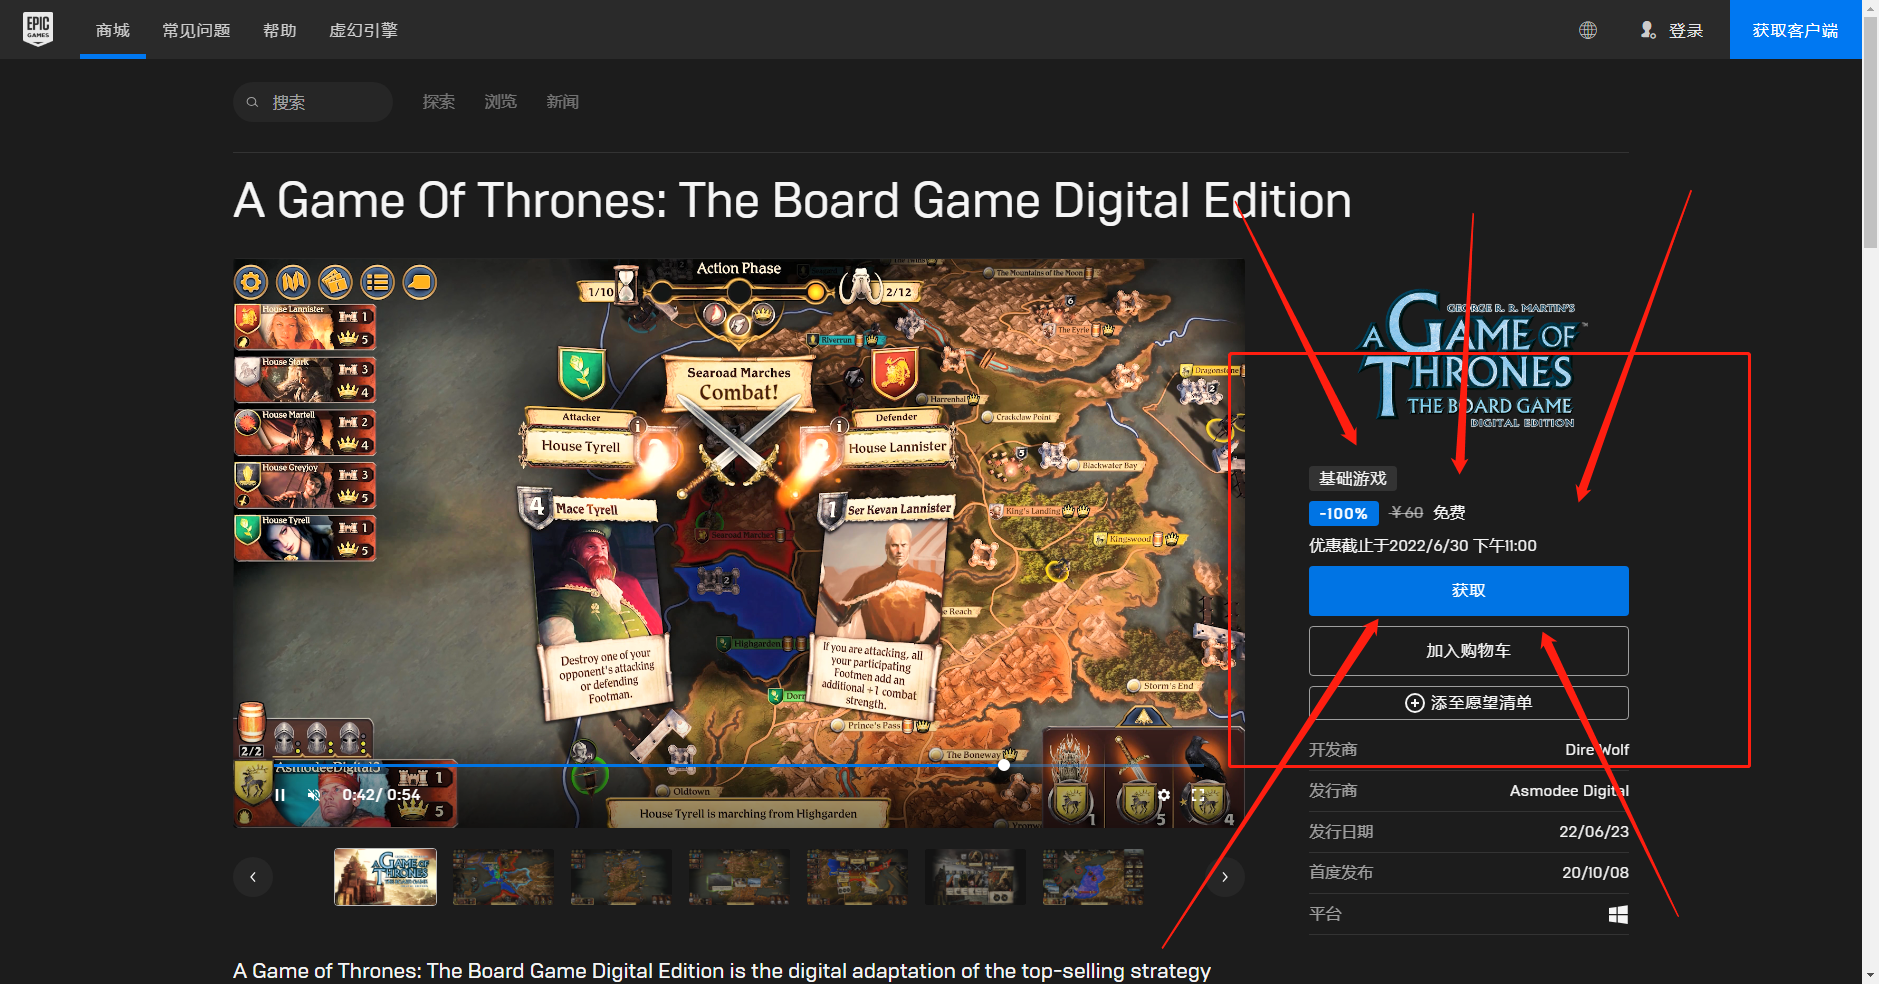
Task: Click the Windows platform icon under 平台
Action: (1619, 913)
